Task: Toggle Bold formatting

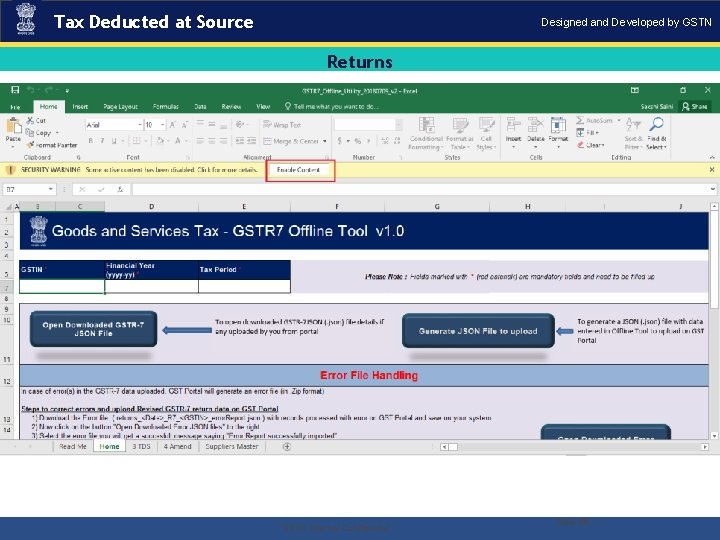Action: click(91, 141)
